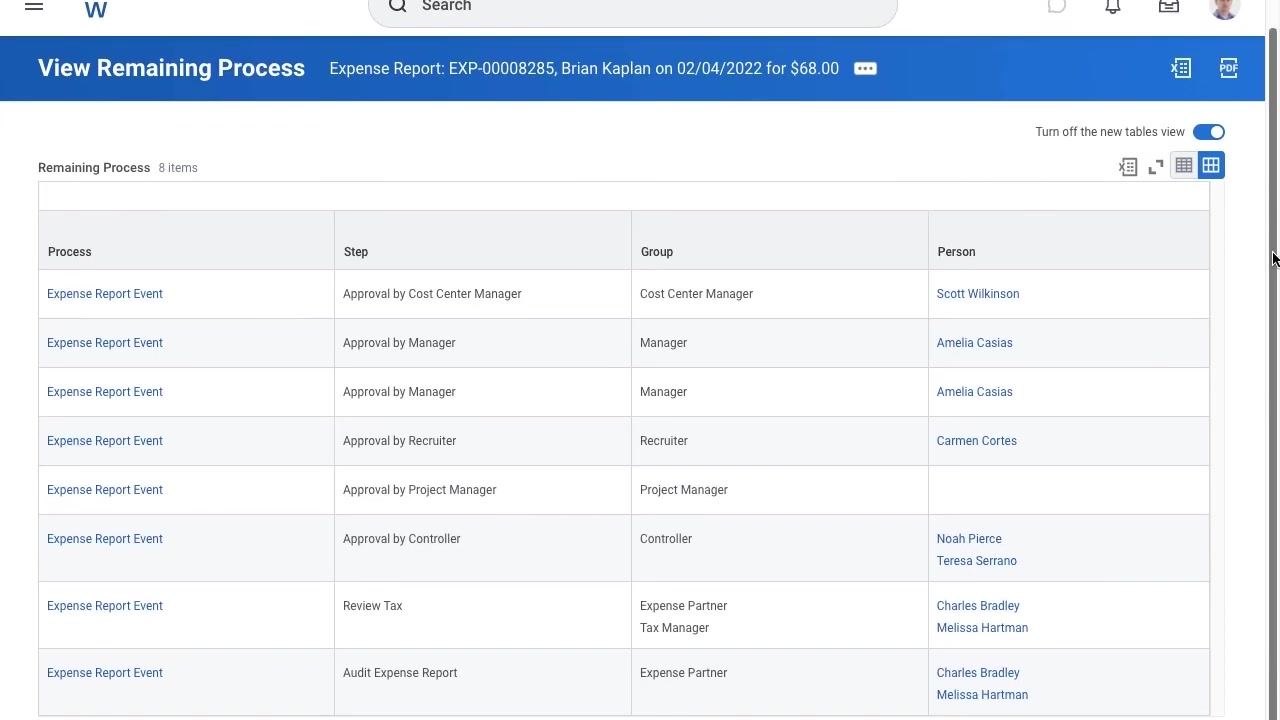The image size is (1280, 720).
Task: Export Remaining Process table to Excel
Action: coord(1128,167)
